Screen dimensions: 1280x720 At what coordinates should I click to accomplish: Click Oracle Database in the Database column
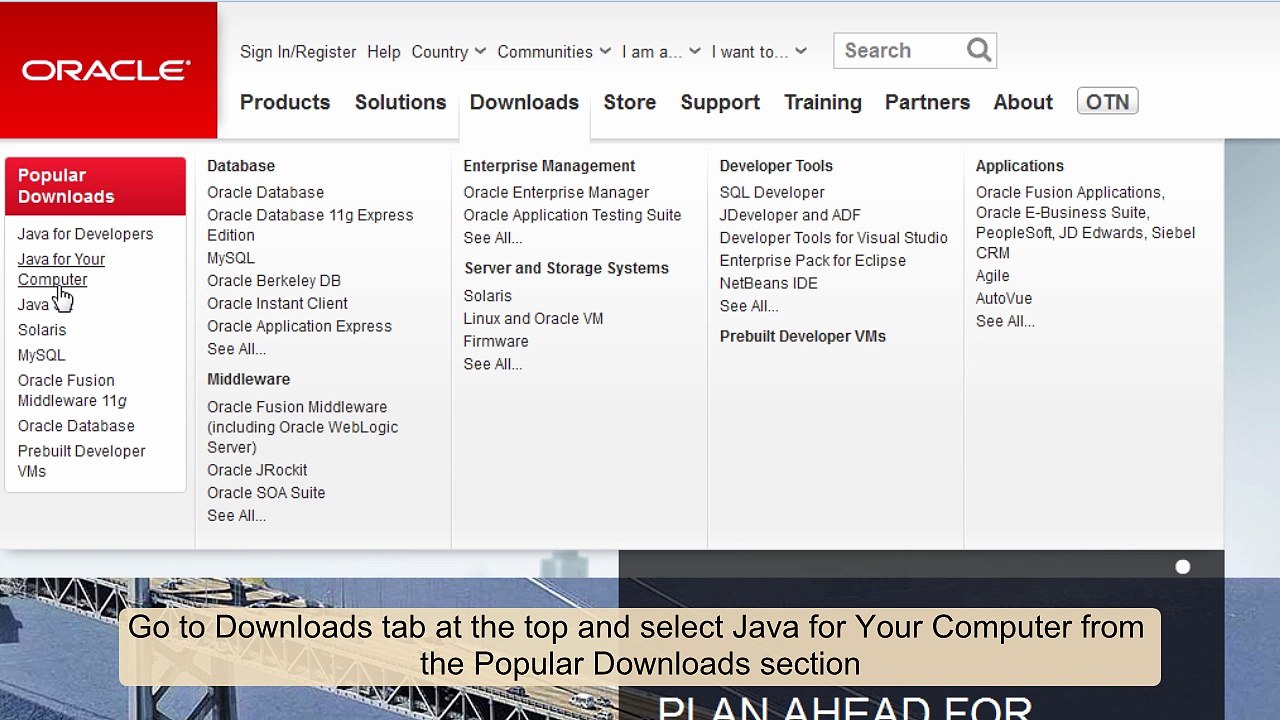tap(265, 192)
